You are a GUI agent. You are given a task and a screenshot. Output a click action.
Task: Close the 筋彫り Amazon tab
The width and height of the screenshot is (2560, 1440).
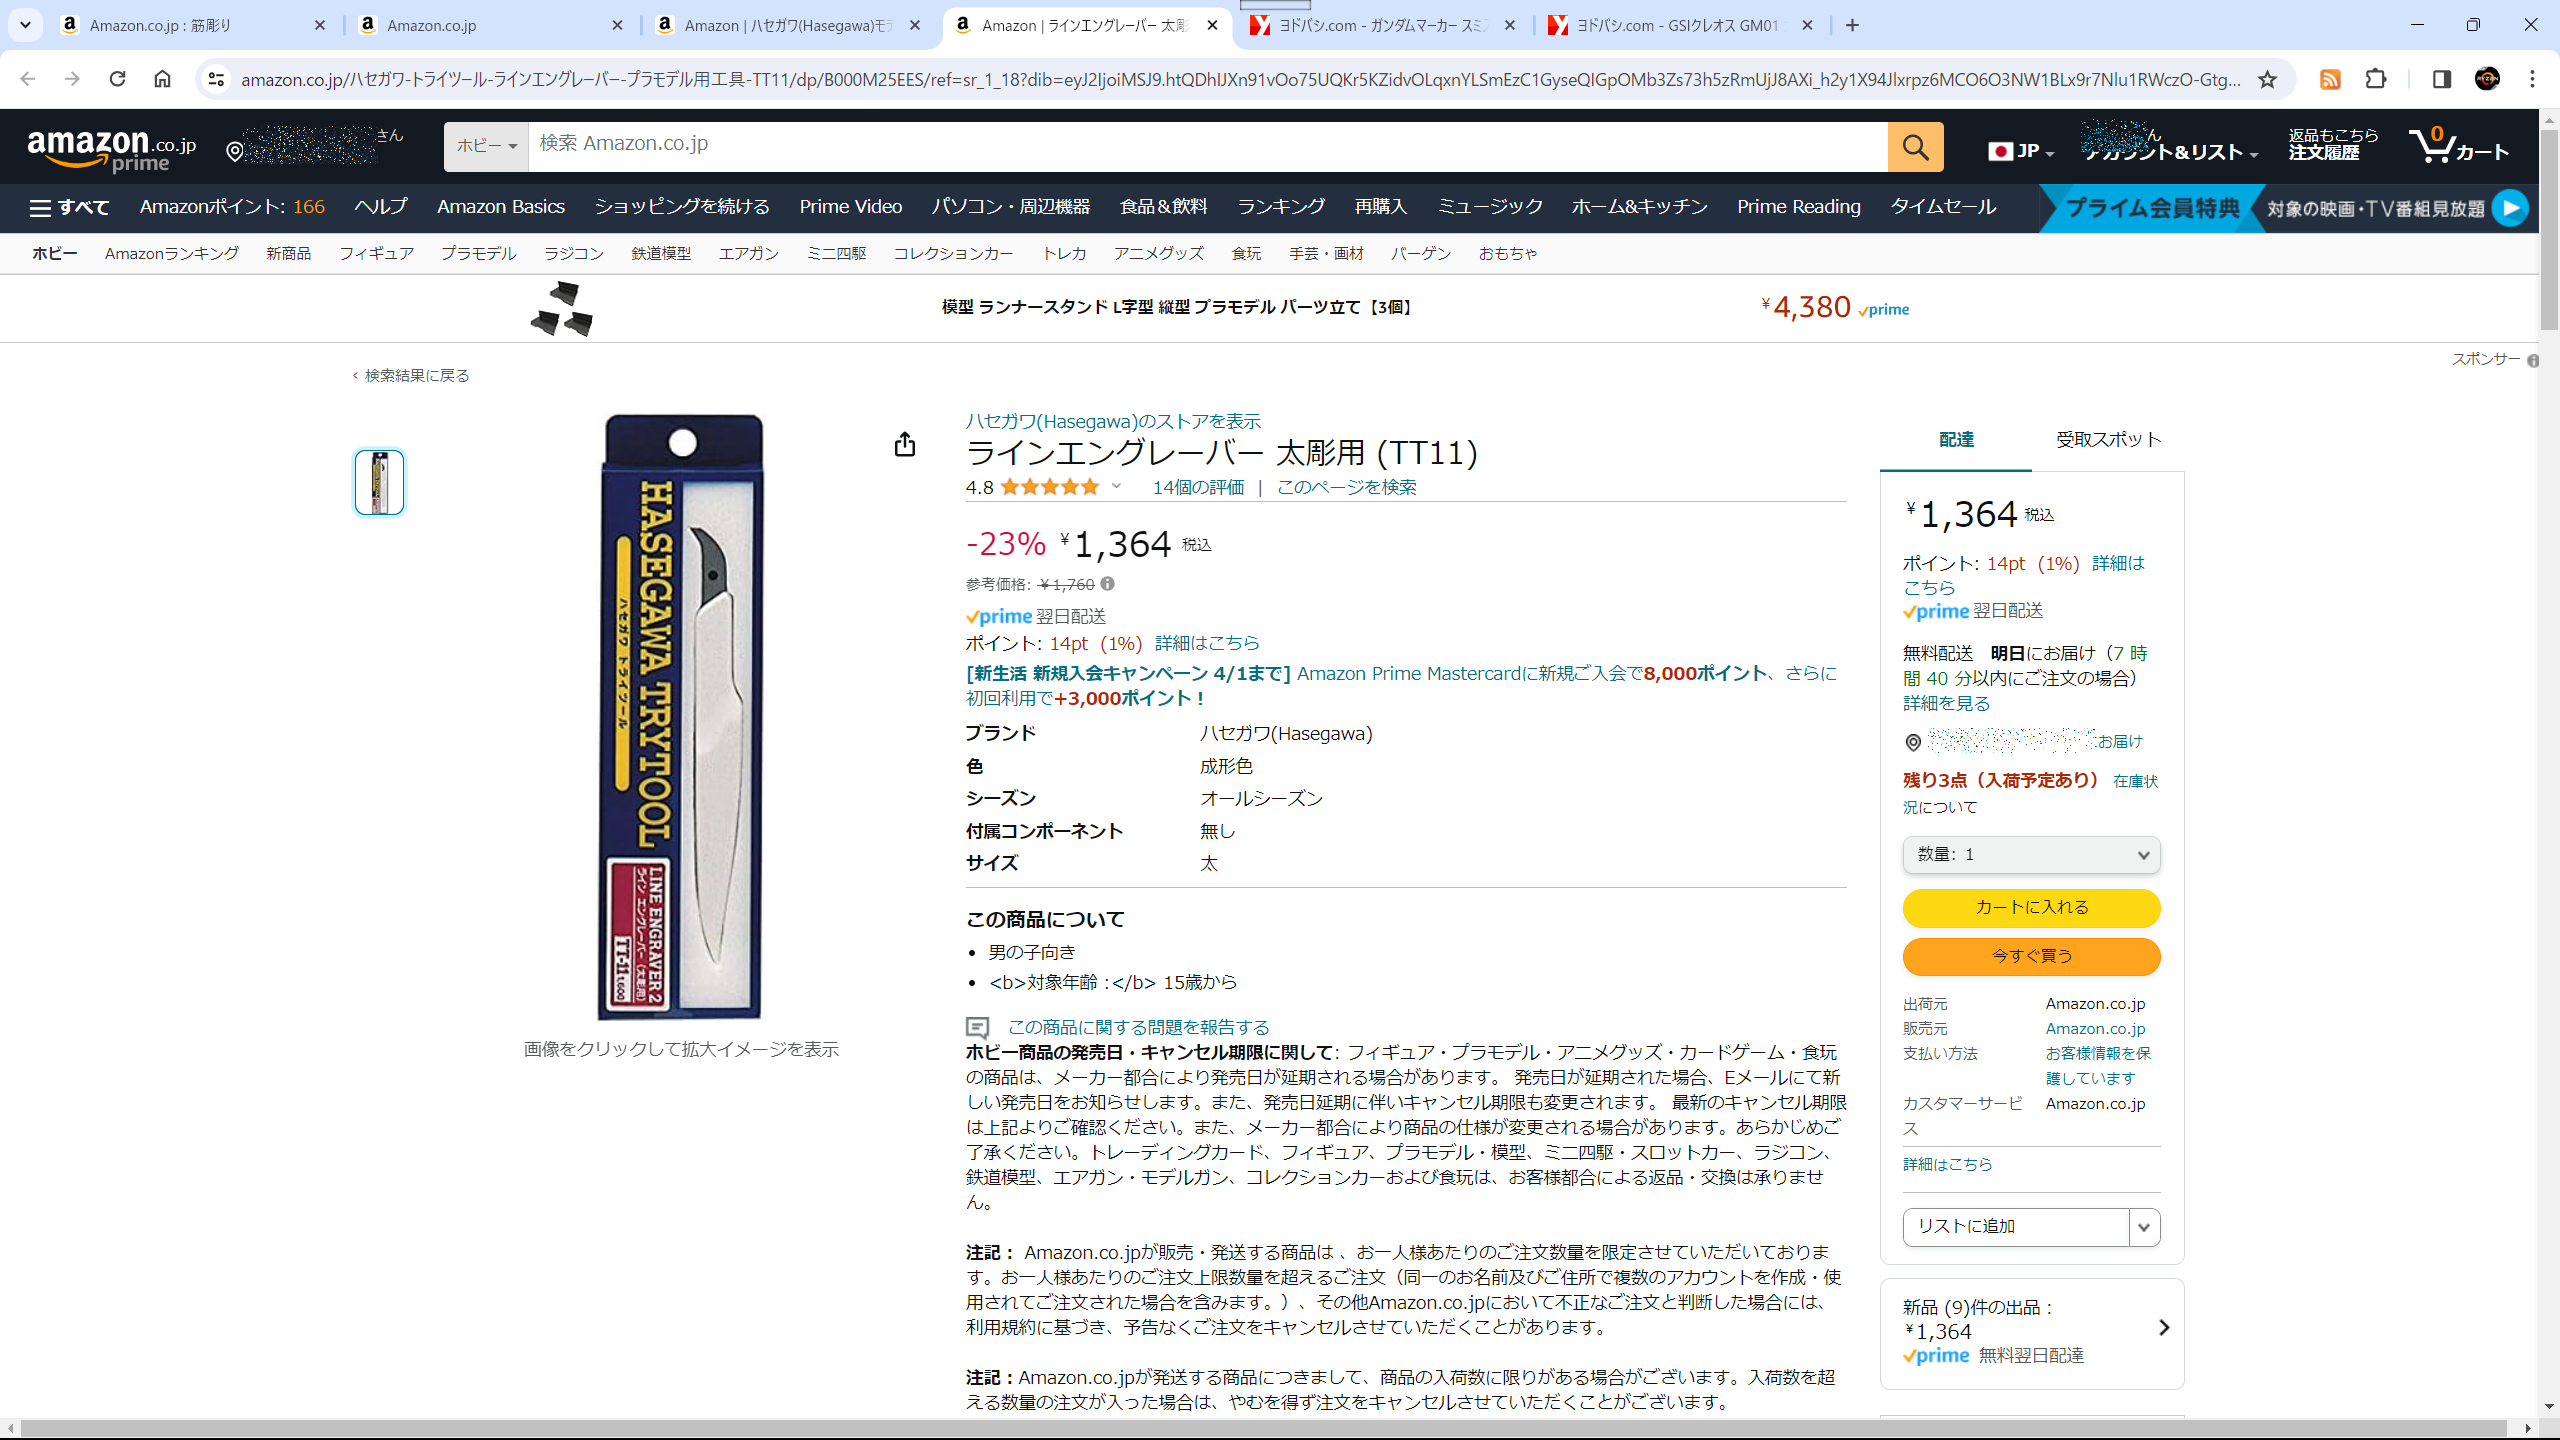point(319,25)
